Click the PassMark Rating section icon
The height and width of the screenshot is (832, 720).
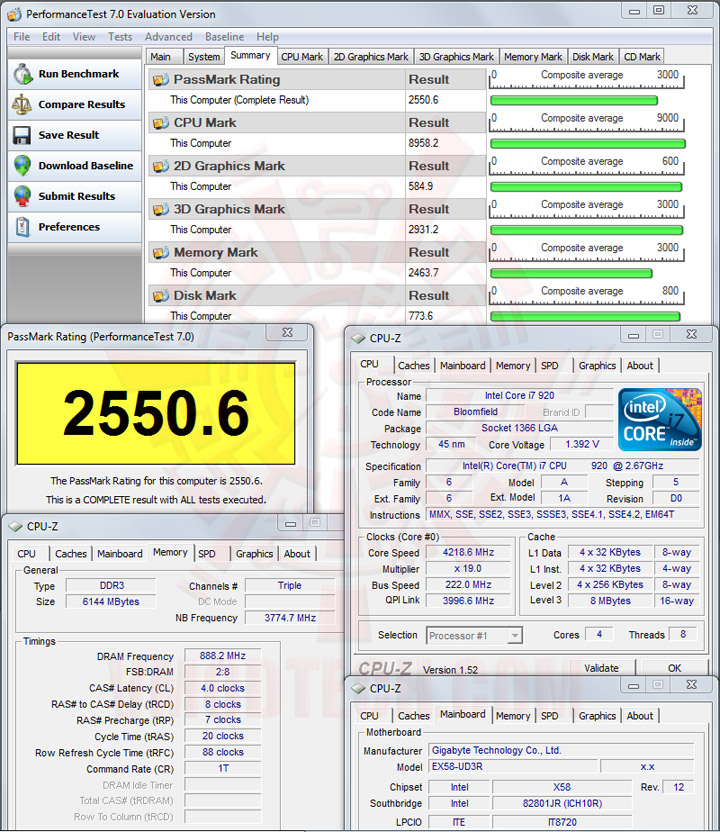tap(161, 80)
